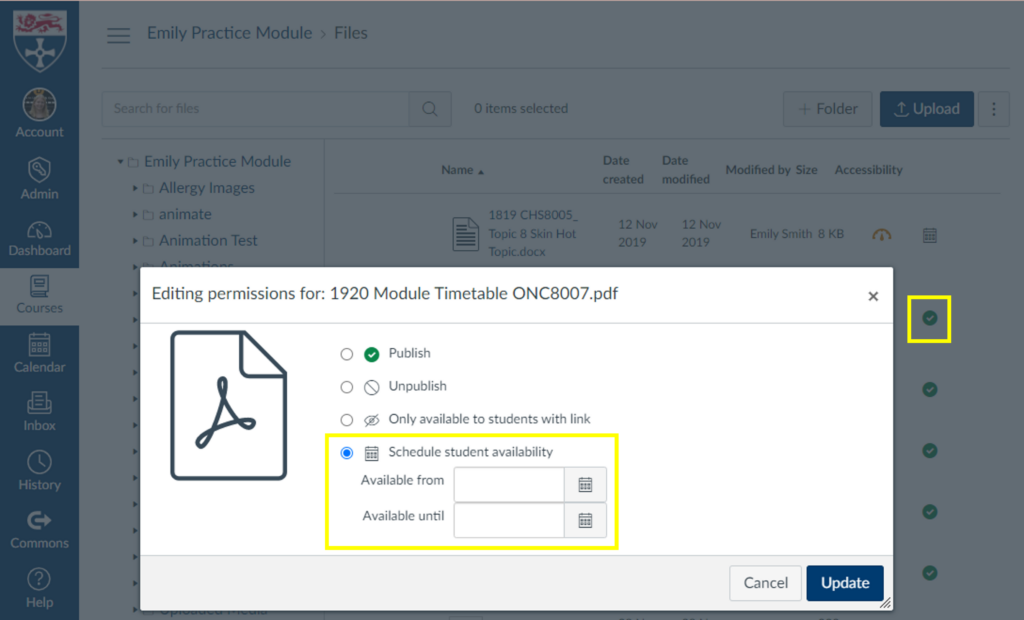Select the Unpublish radio option
Screen dimensions: 1024x620
tap(347, 387)
